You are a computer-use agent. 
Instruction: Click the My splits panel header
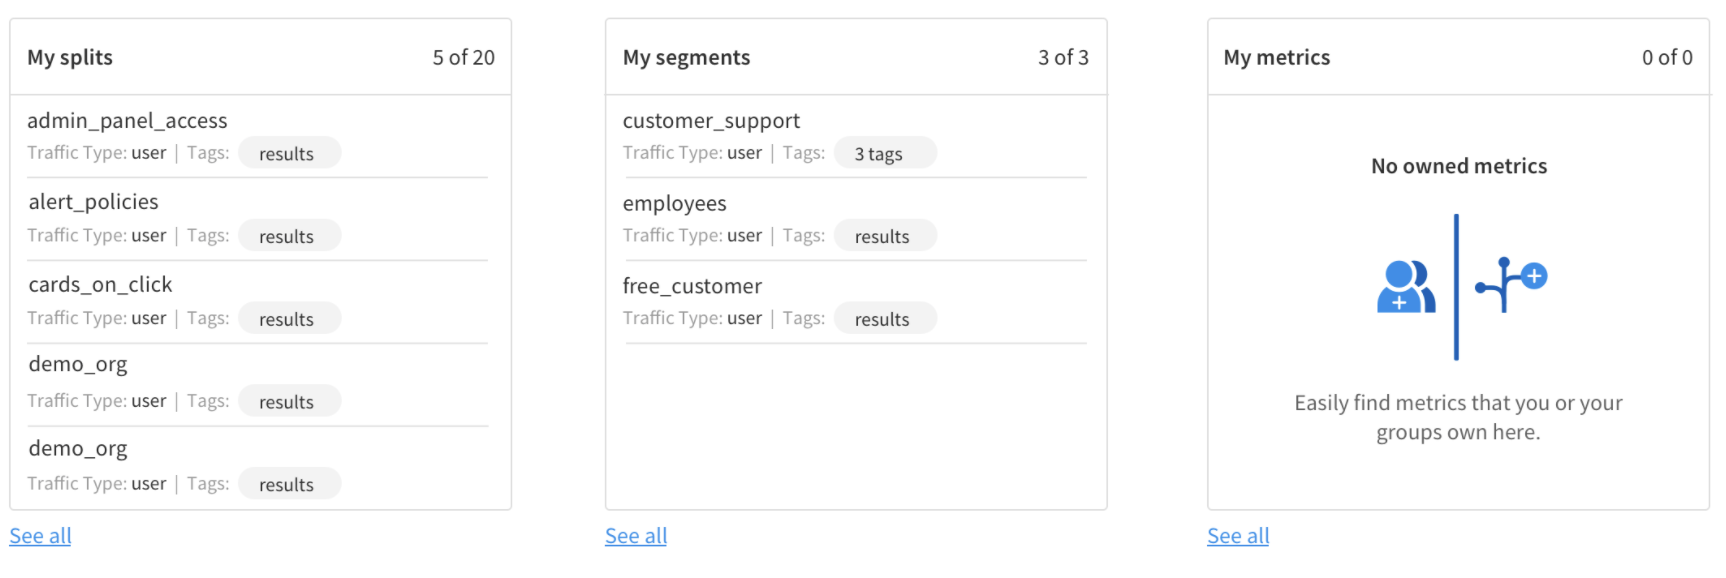click(x=260, y=57)
